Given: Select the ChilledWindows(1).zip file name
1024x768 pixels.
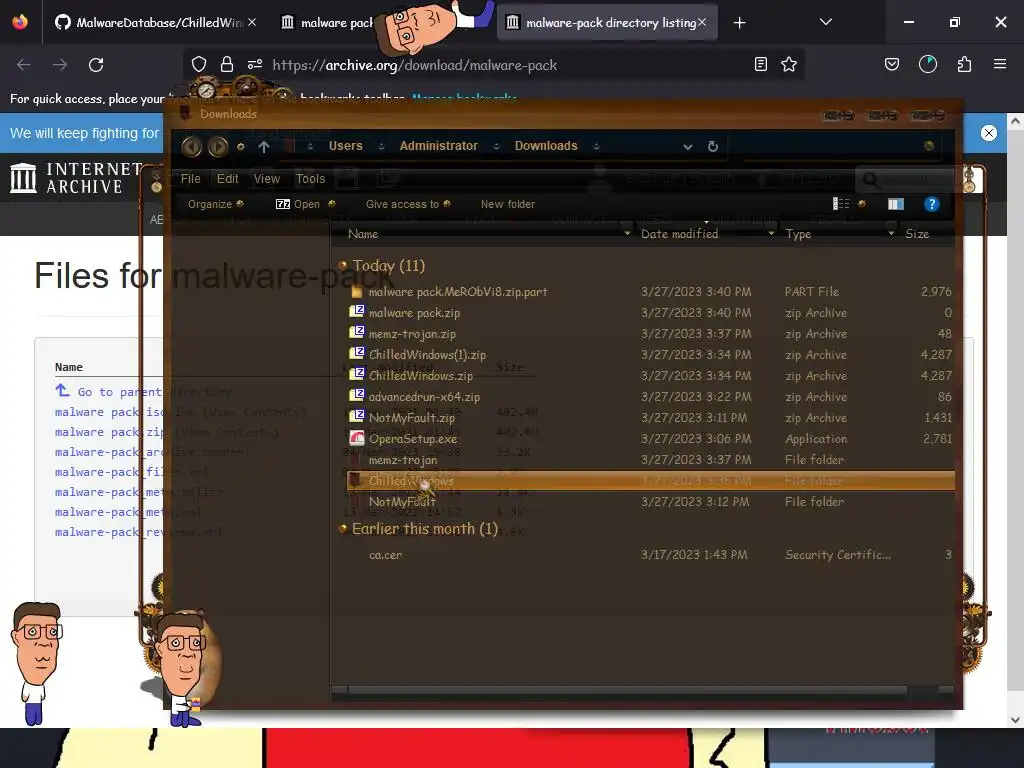Looking at the screenshot, I should [x=427, y=355].
